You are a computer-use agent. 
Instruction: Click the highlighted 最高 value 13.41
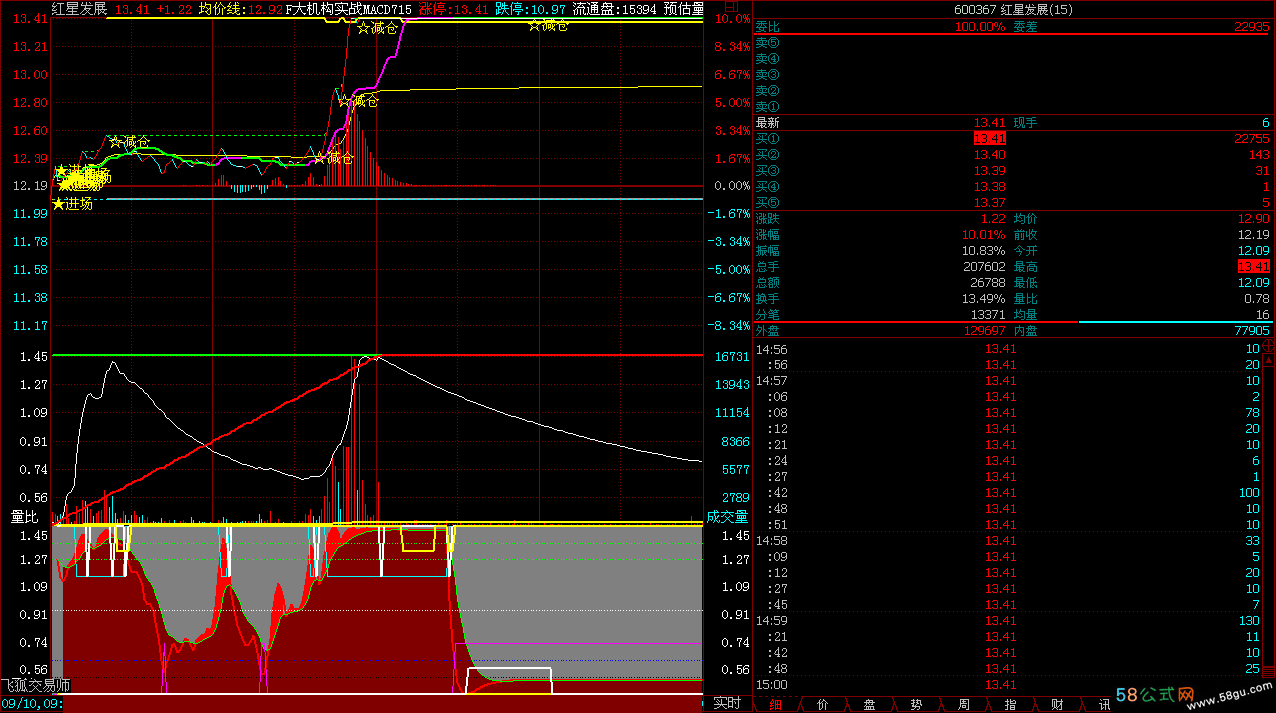pyautogui.click(x=1253, y=266)
